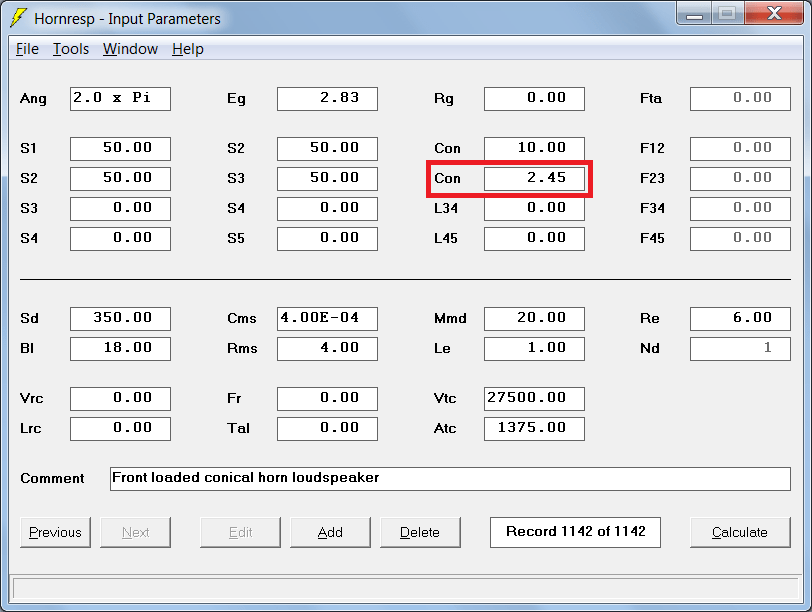
Task: Click the Lrc input field
Action: pyautogui.click(x=120, y=429)
